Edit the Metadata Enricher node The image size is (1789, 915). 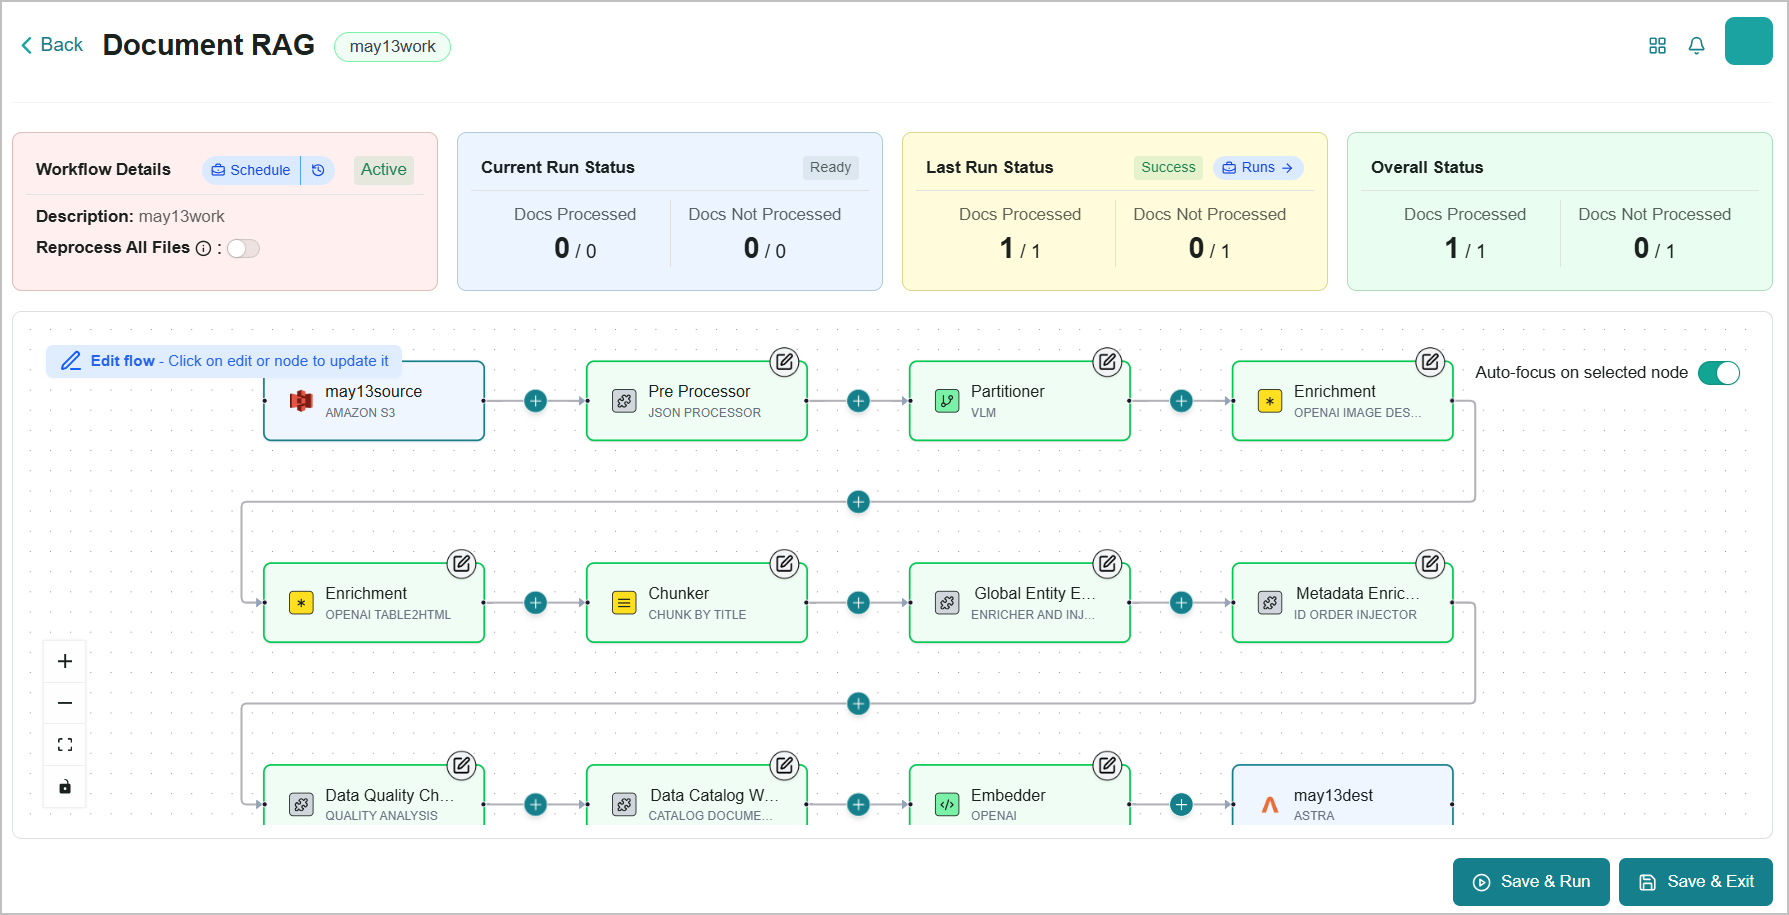click(1431, 564)
